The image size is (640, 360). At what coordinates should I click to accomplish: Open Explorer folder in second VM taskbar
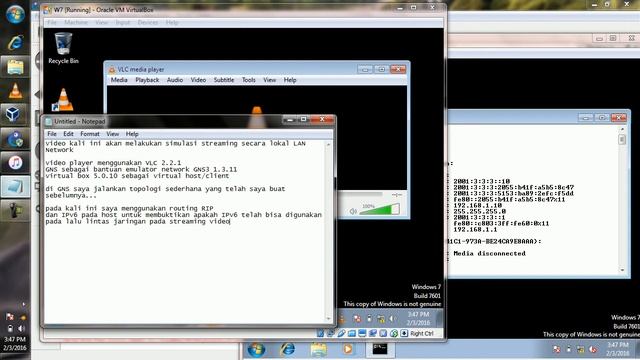pyautogui.click(x=318, y=349)
